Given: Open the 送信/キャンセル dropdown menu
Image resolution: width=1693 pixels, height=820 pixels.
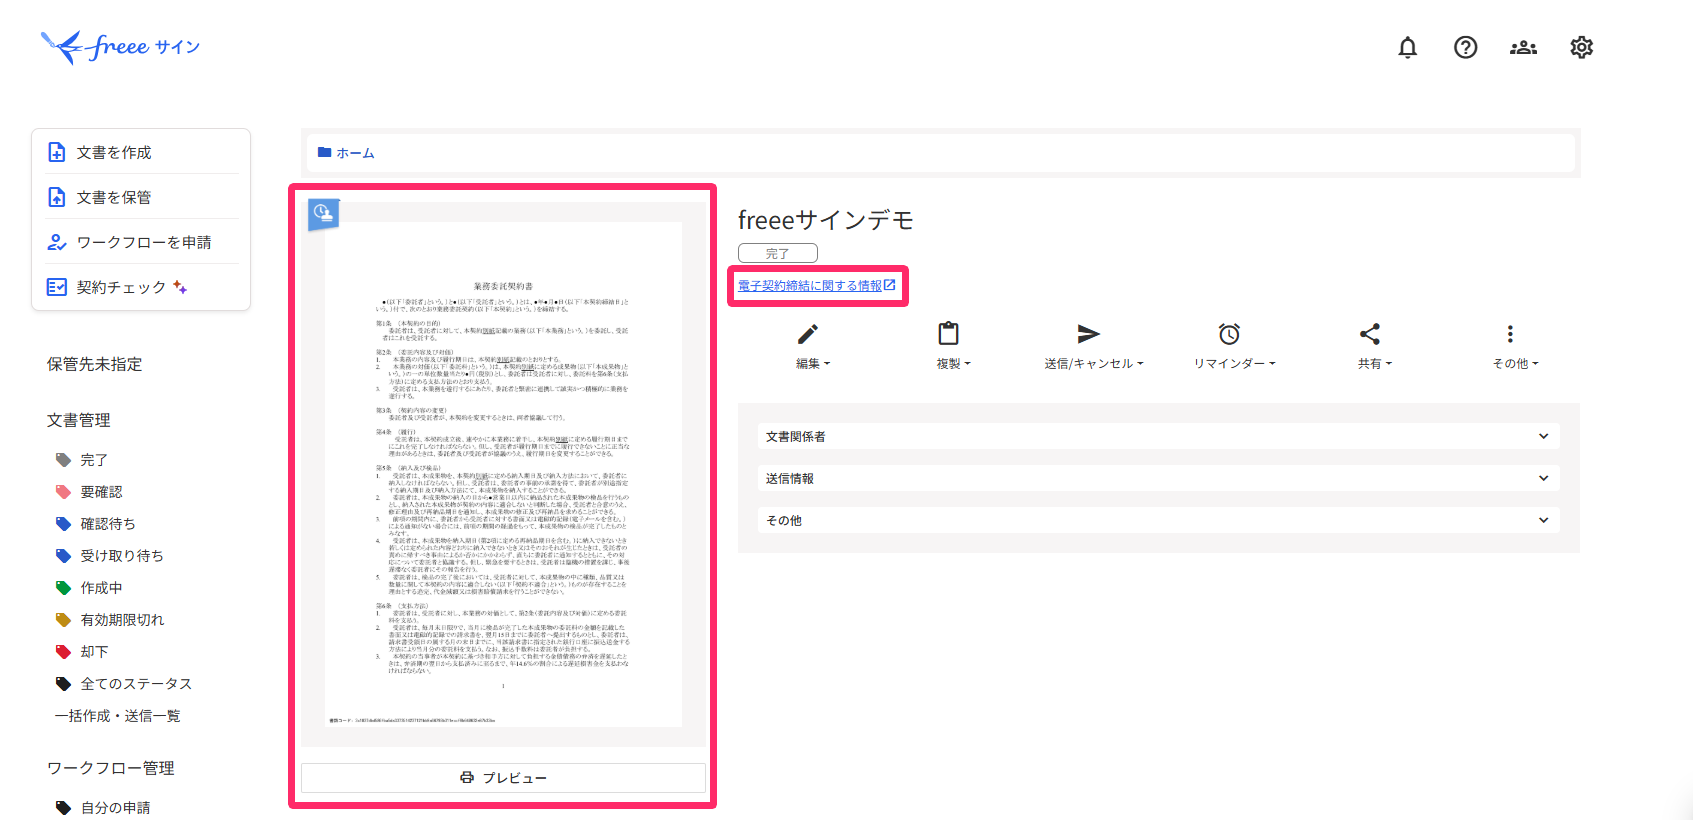Looking at the screenshot, I should point(1094,364).
